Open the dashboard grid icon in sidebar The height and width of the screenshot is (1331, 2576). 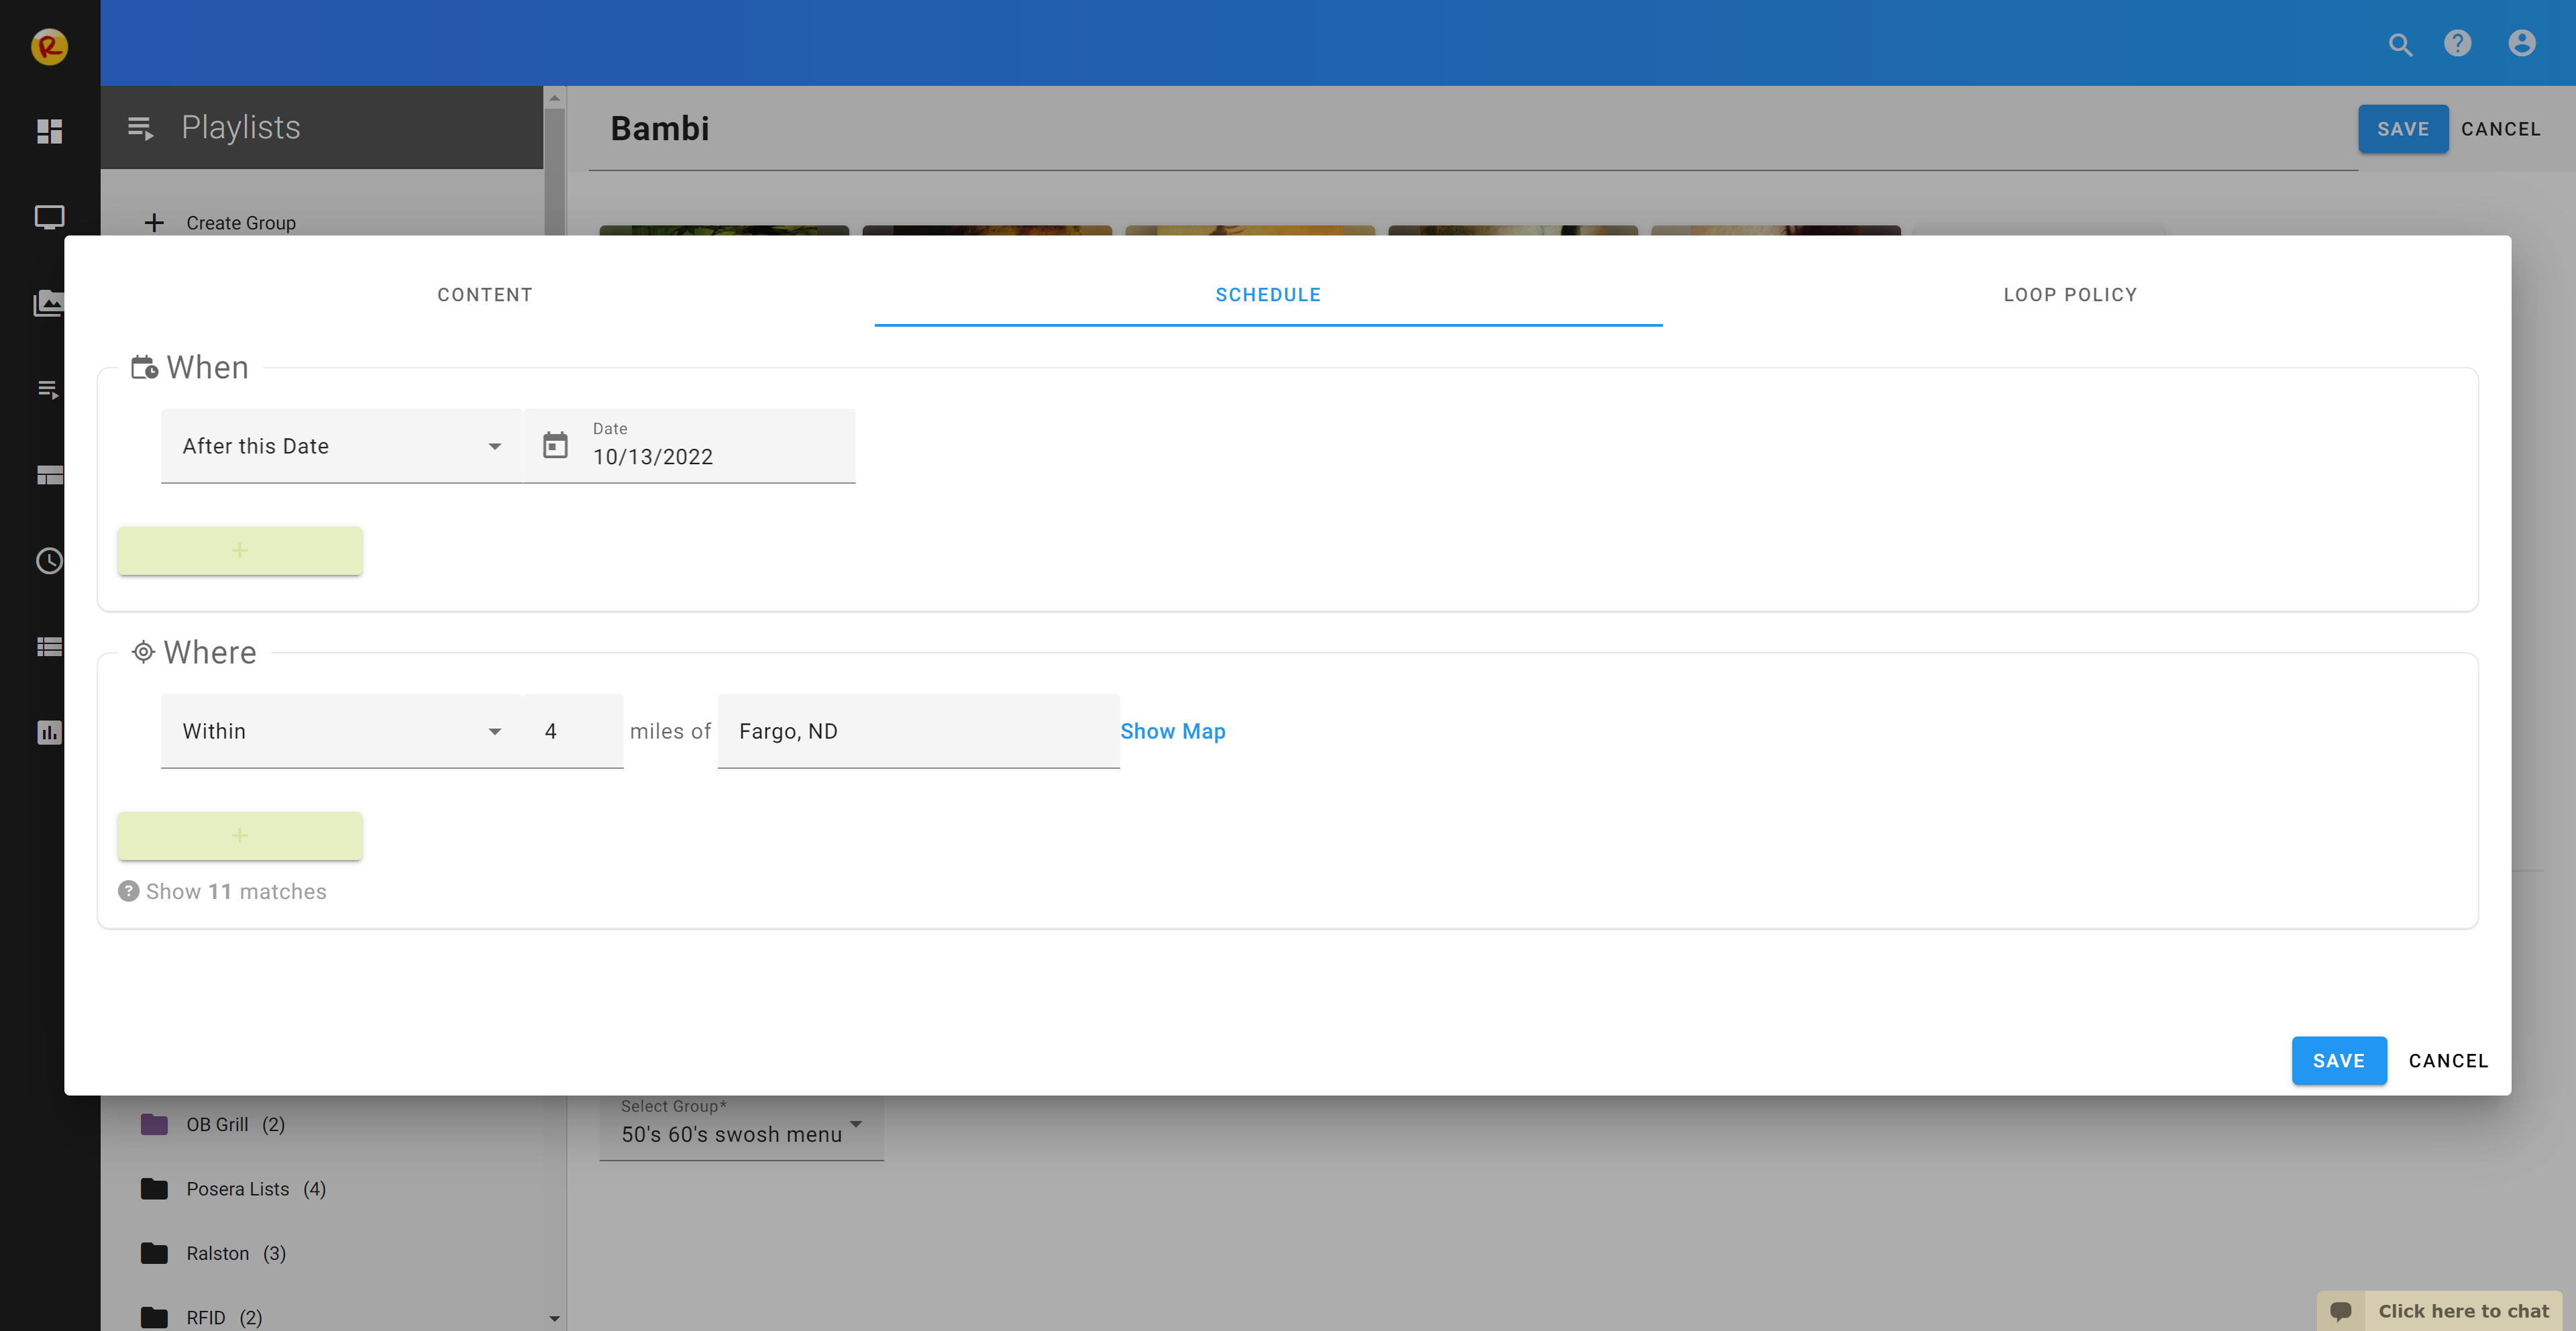click(x=49, y=131)
